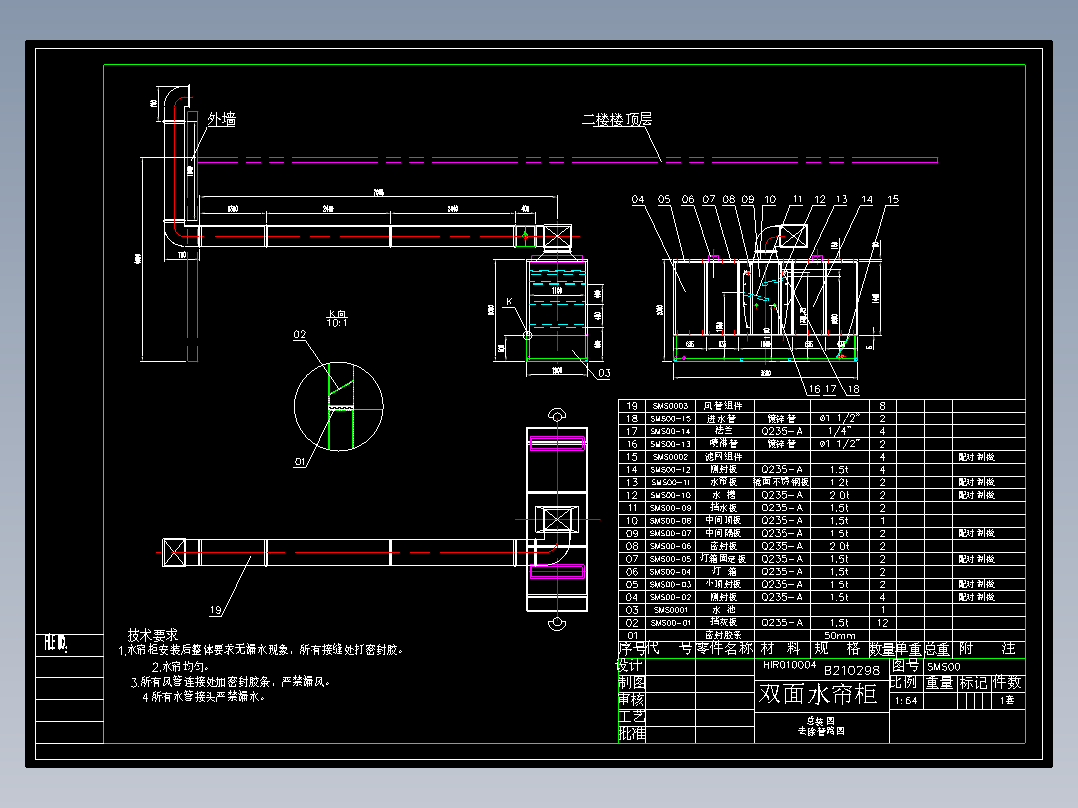Click the 制图 row label in title block
This screenshot has height=808, width=1078.
click(632, 682)
